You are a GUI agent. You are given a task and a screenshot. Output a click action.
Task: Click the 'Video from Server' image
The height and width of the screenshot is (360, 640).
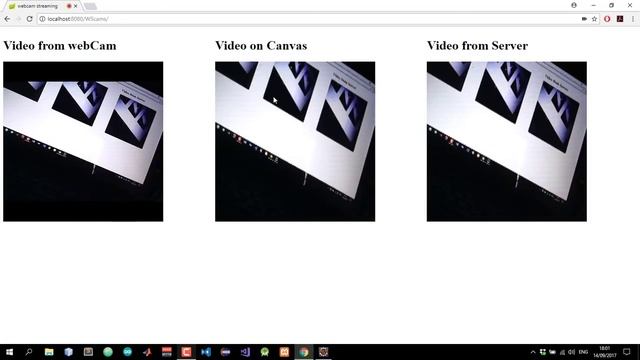tap(507, 142)
